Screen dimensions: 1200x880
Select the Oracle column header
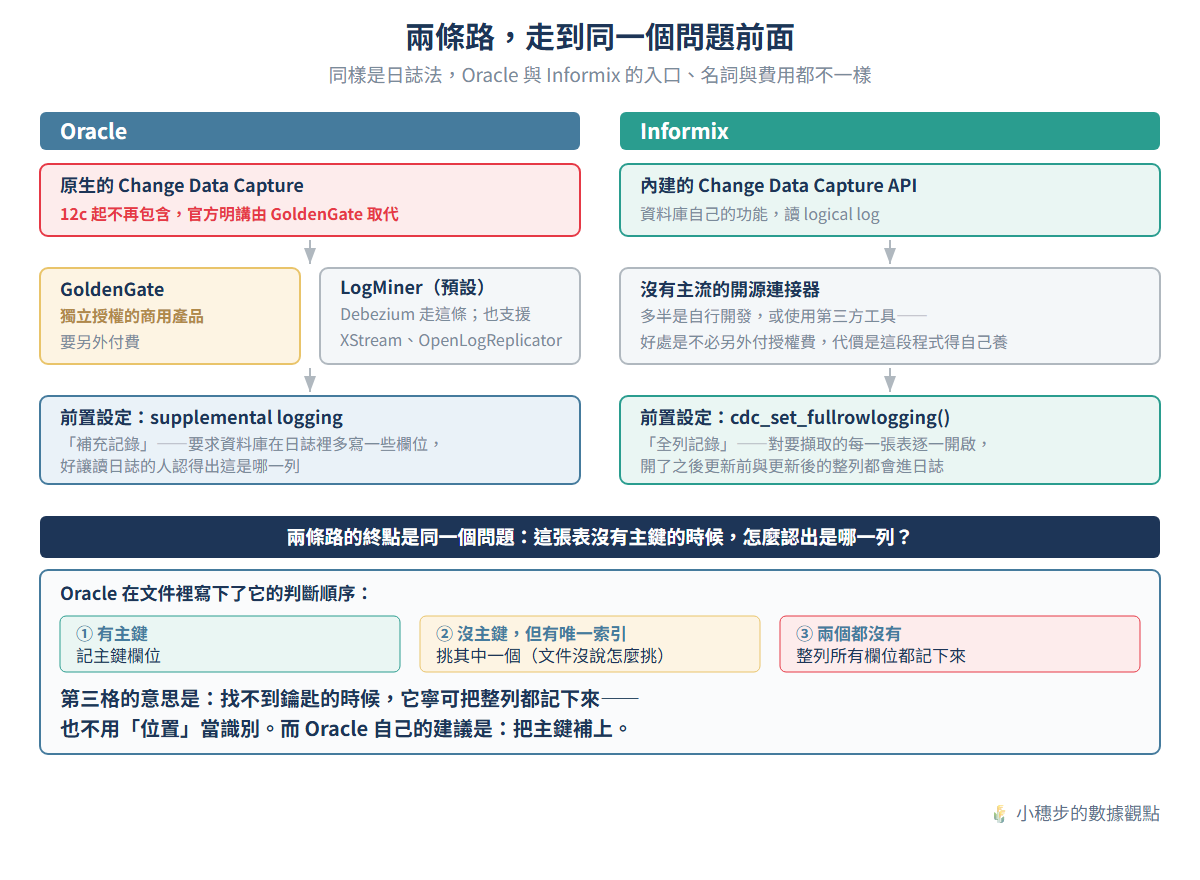[310, 131]
